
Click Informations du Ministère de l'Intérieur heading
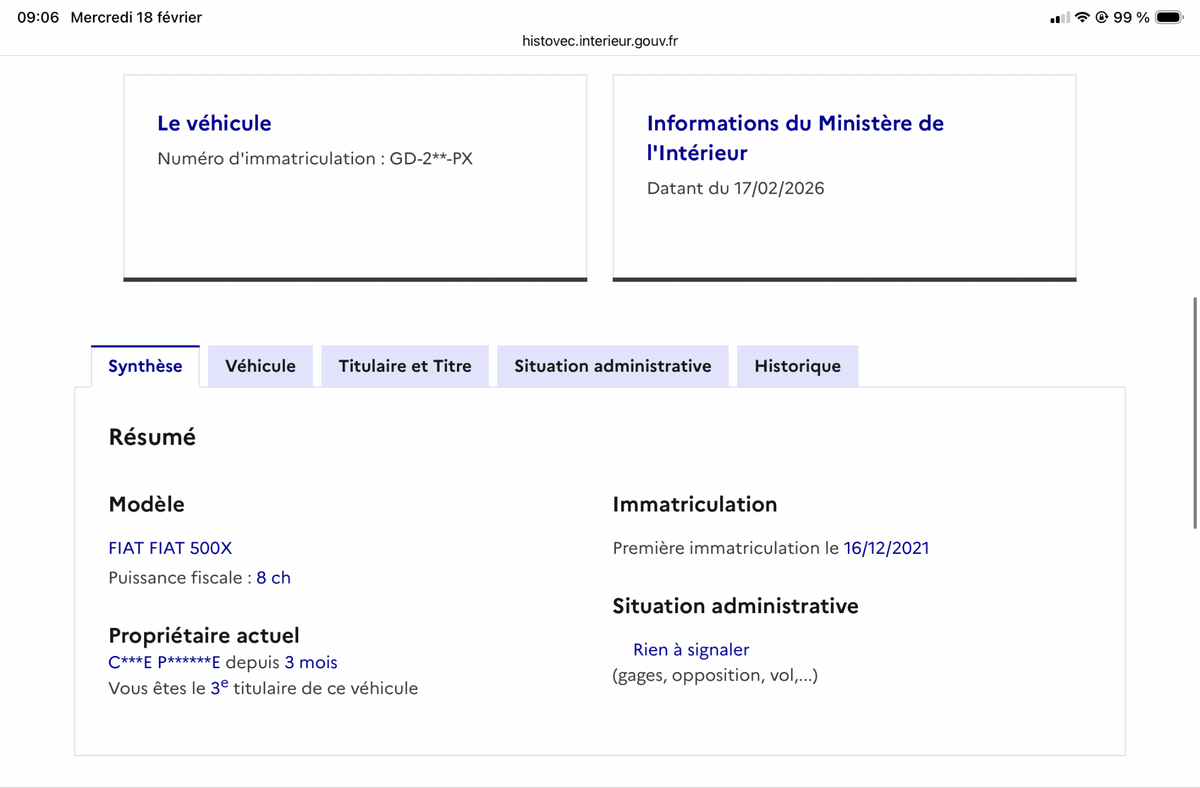pos(795,137)
